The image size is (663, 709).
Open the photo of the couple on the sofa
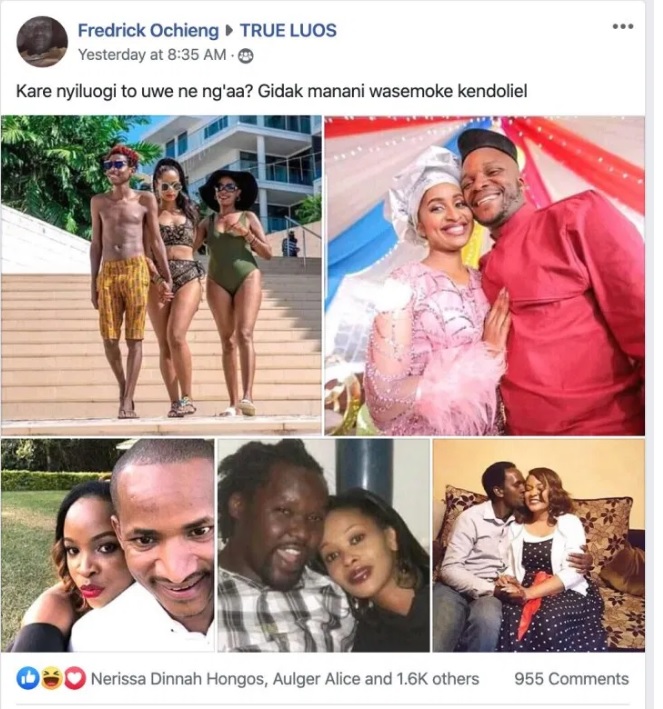tap(538, 545)
